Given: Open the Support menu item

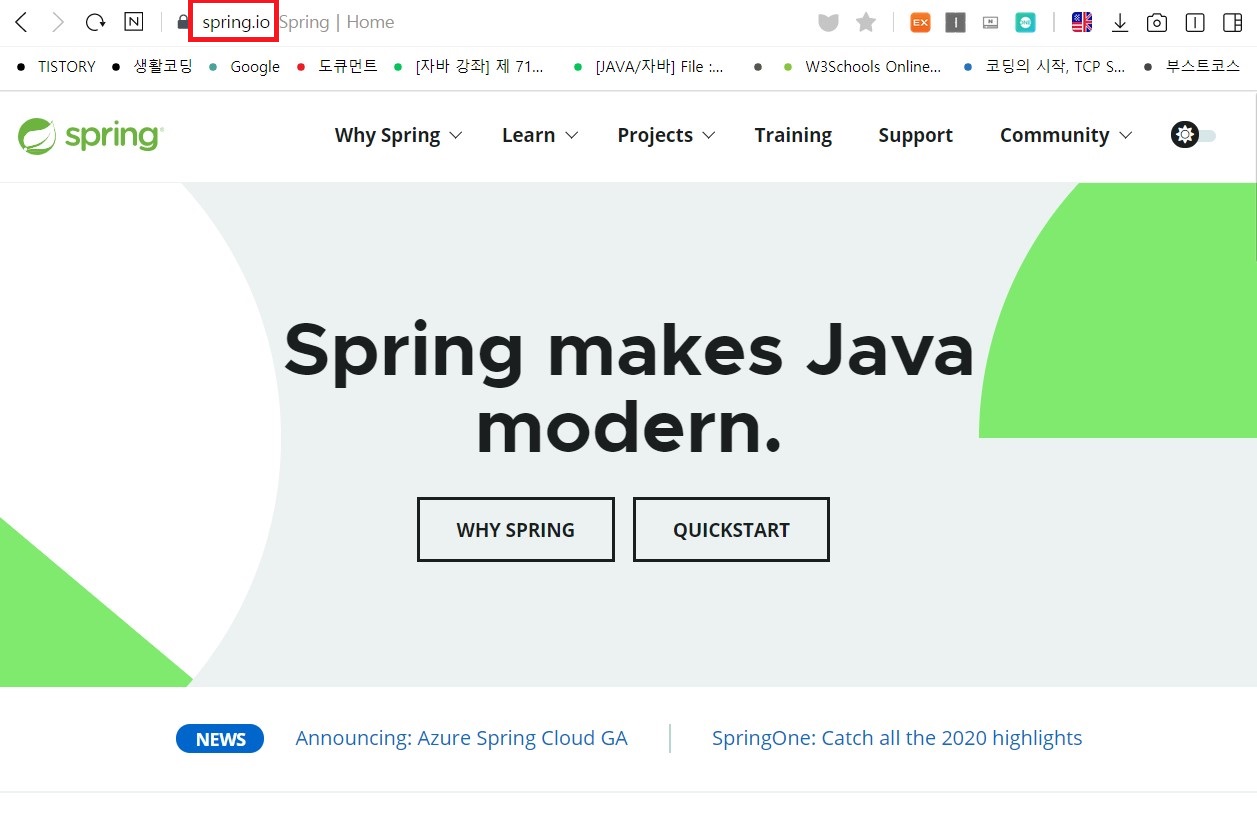Looking at the screenshot, I should [915, 135].
